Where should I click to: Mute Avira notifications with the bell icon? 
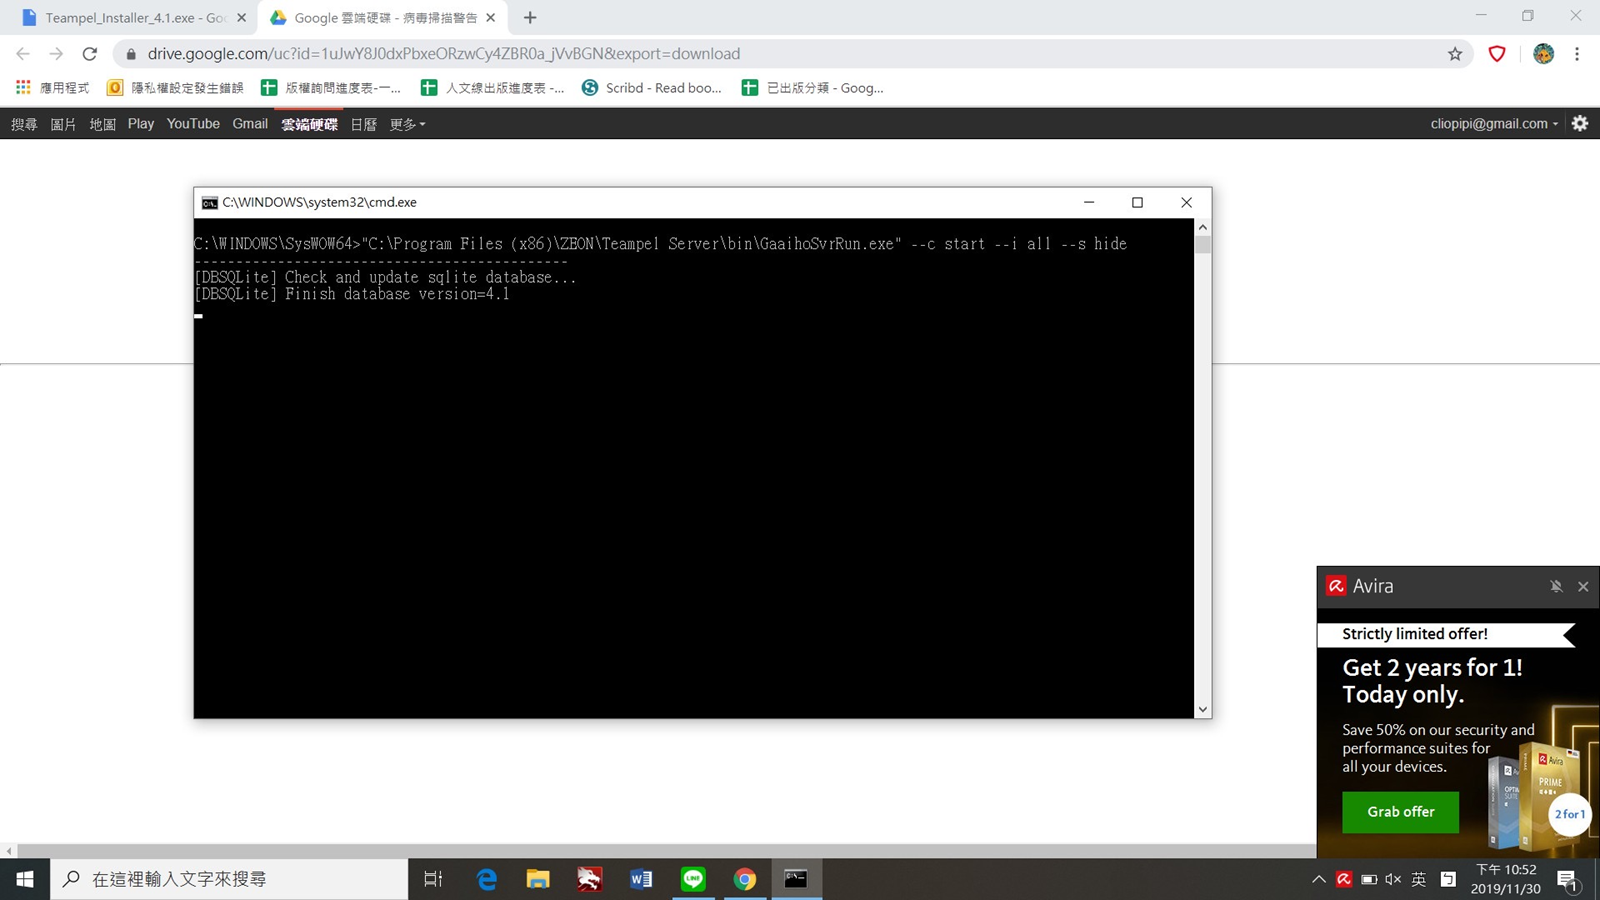coord(1556,586)
